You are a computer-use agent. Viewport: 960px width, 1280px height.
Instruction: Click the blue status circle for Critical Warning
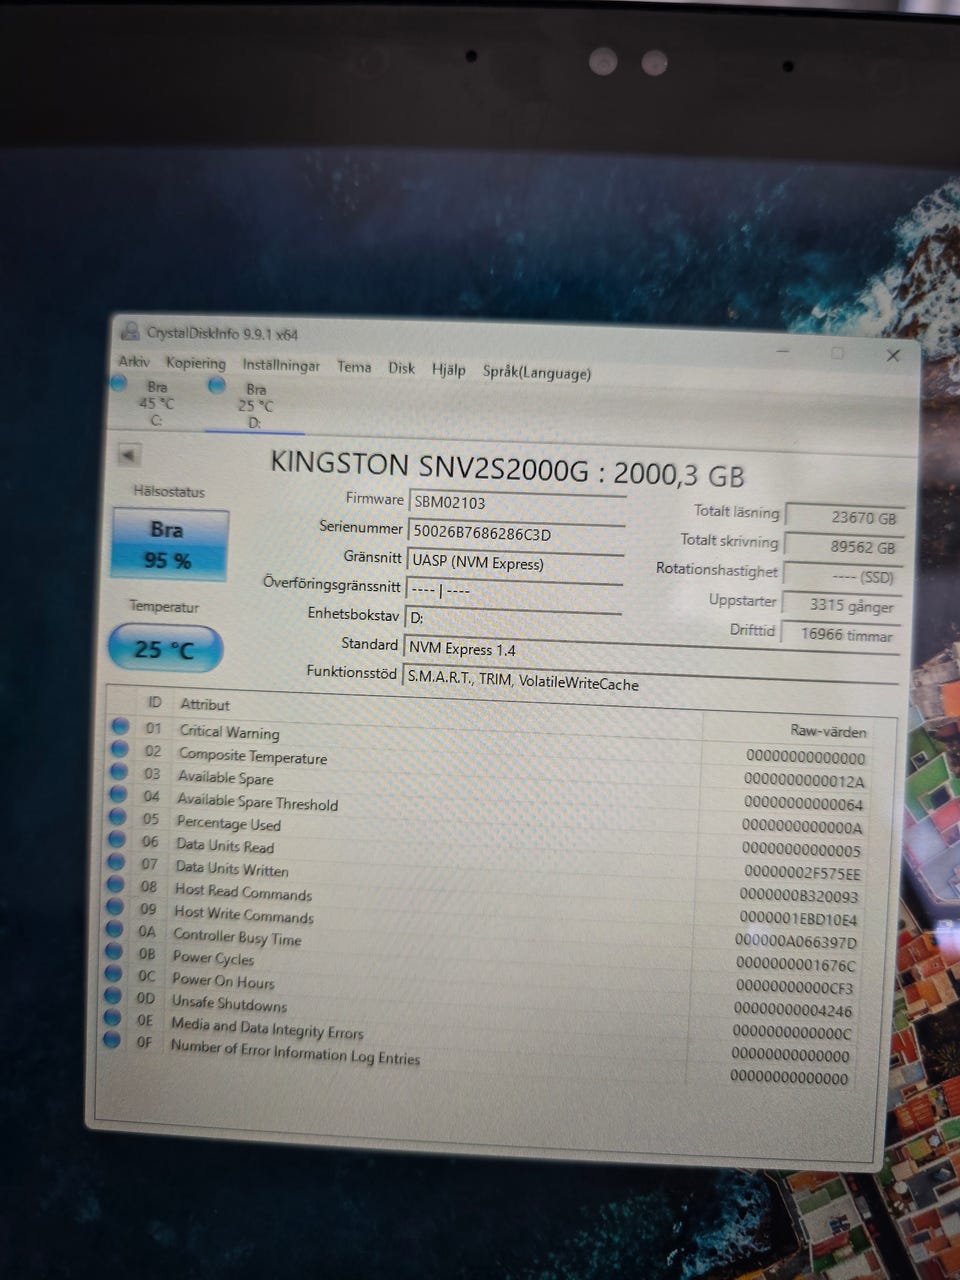(120, 726)
